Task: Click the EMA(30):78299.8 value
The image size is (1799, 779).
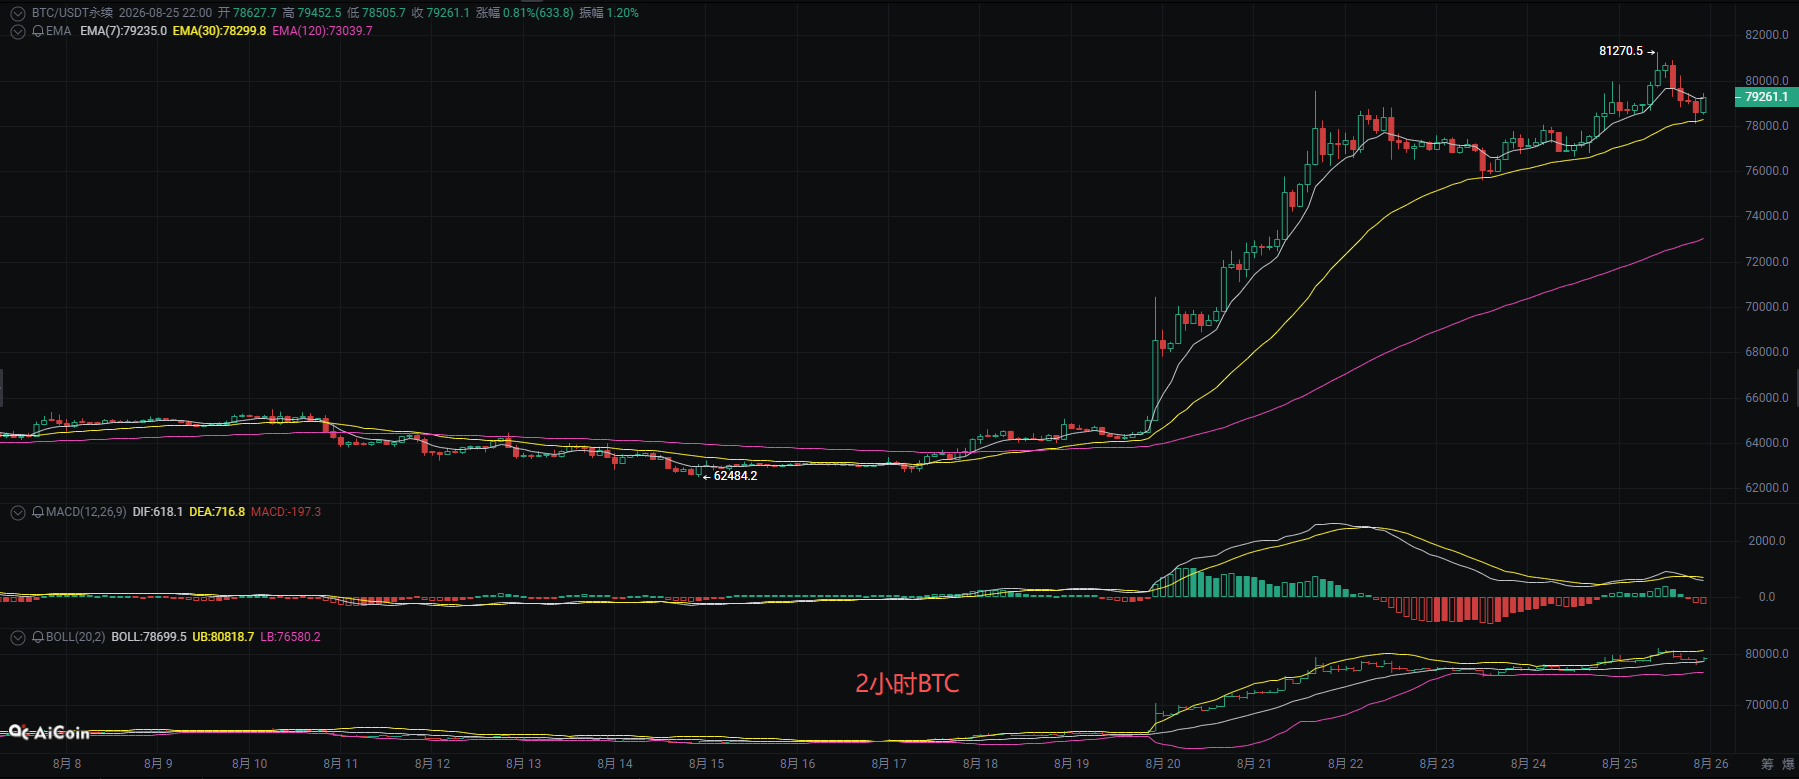Action: click(x=219, y=31)
